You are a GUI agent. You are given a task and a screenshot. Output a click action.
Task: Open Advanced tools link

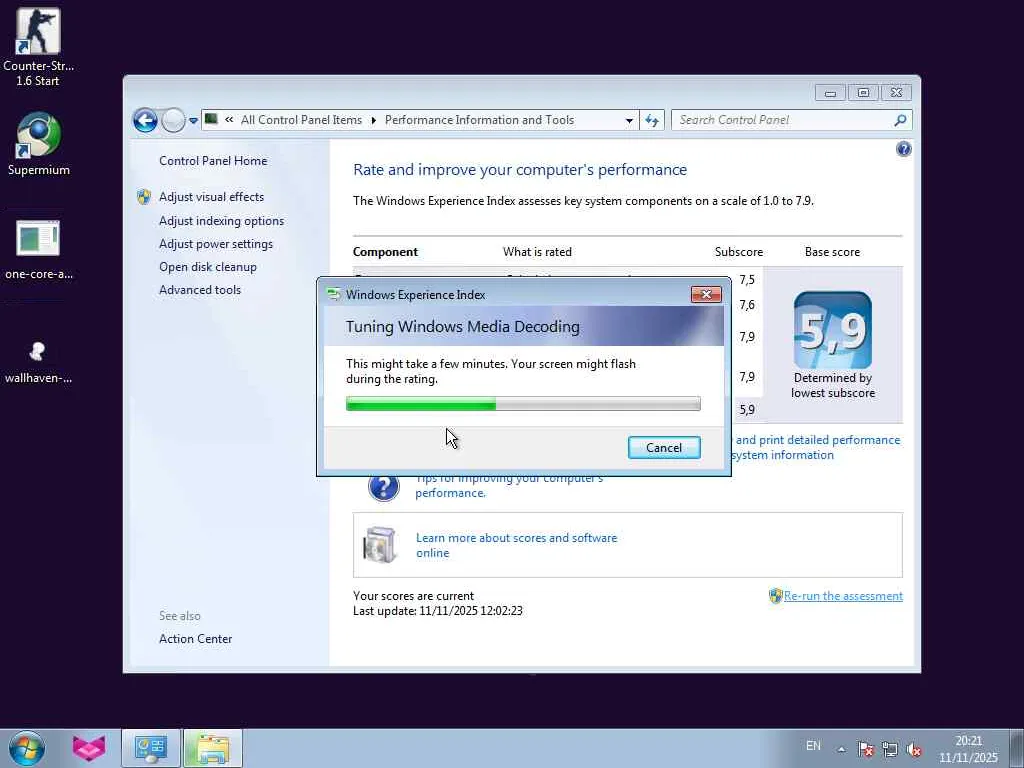200,289
